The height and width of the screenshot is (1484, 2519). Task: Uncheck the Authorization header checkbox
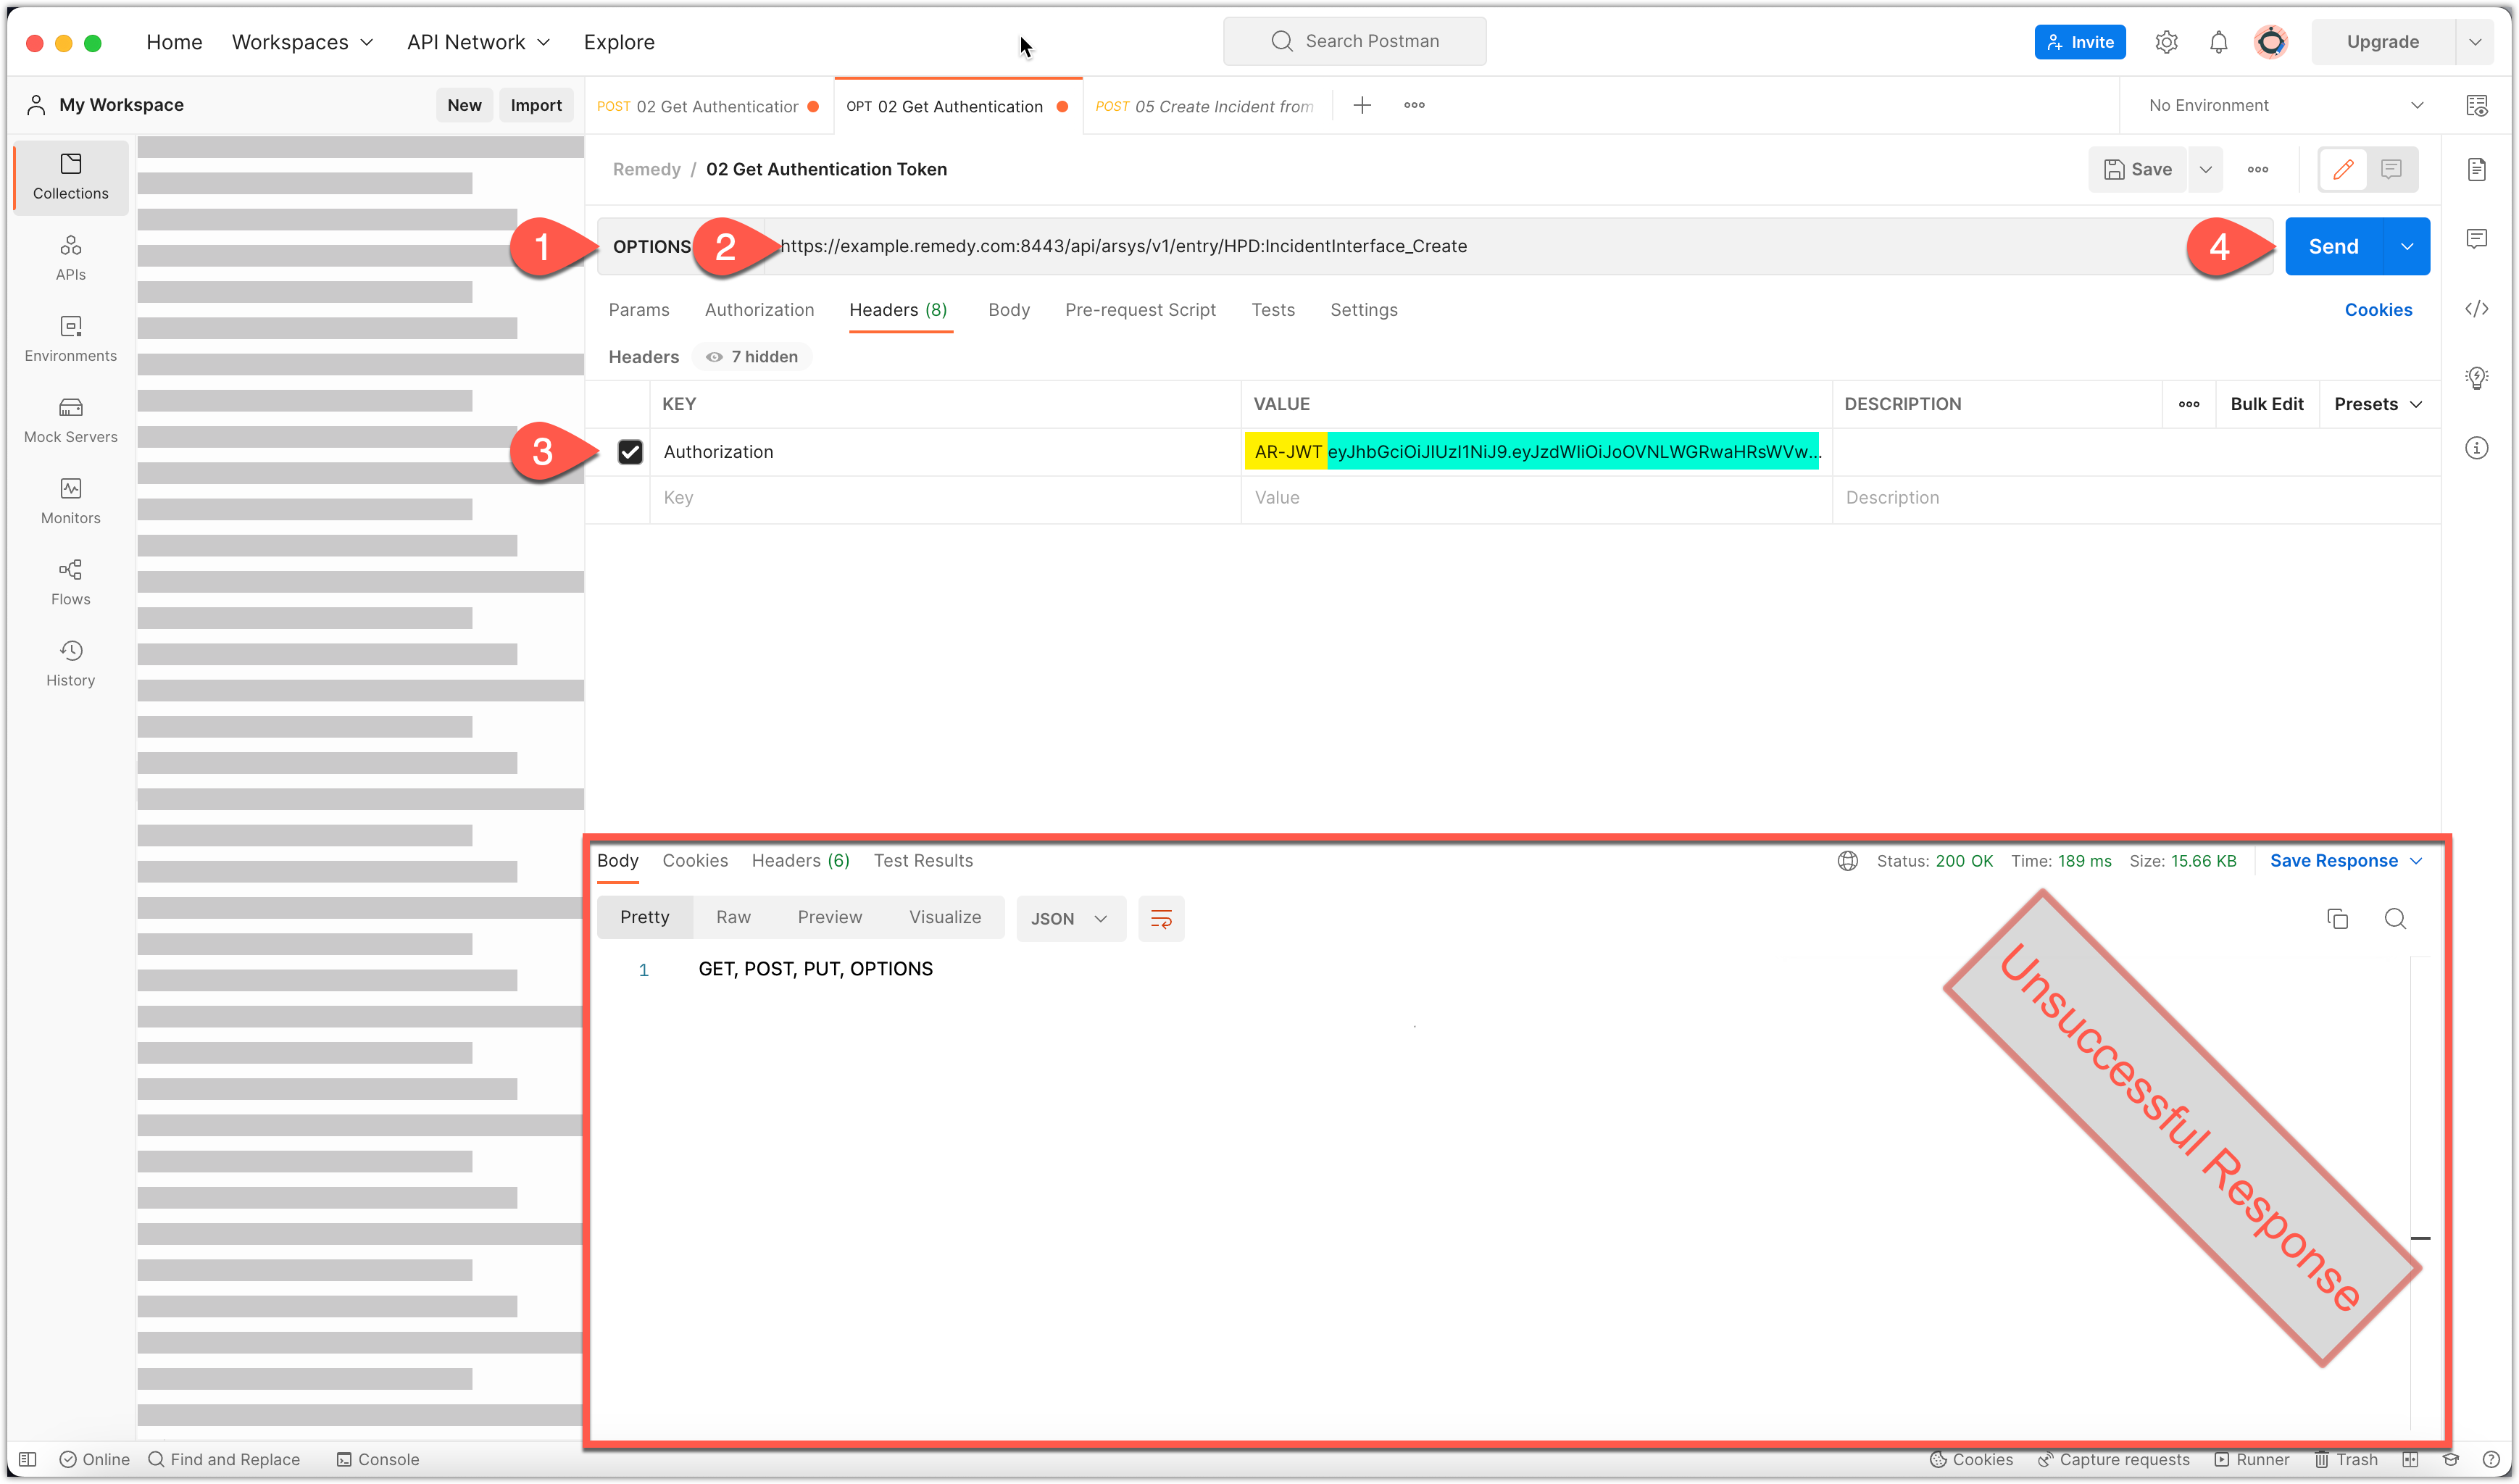(630, 452)
